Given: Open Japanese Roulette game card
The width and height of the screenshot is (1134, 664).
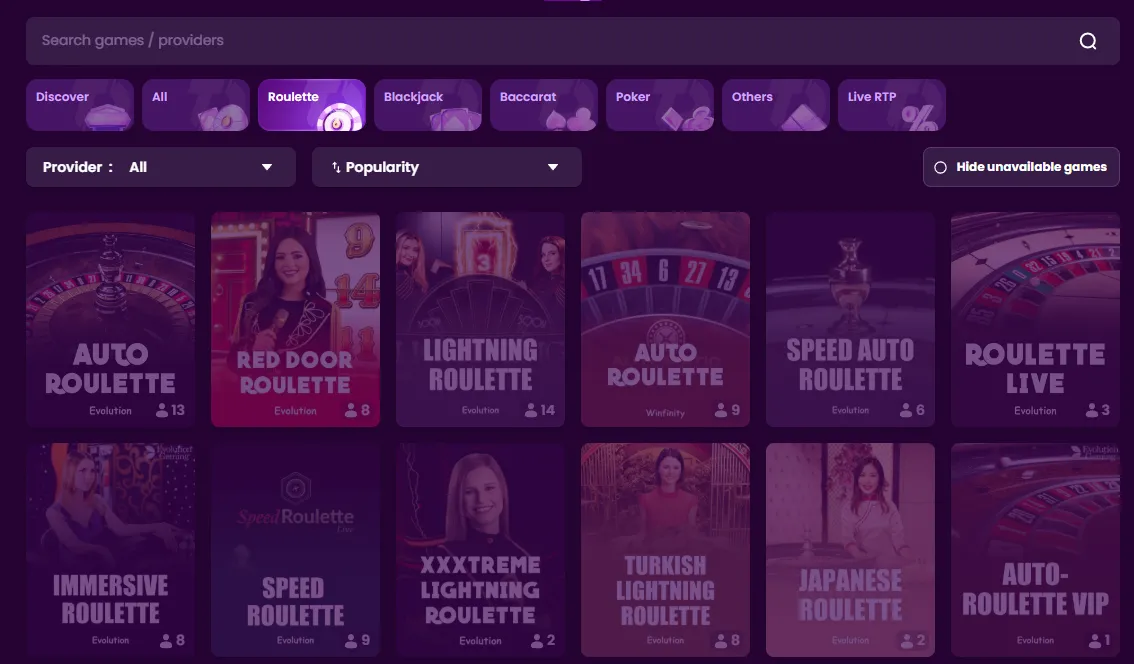Looking at the screenshot, I should point(850,550).
